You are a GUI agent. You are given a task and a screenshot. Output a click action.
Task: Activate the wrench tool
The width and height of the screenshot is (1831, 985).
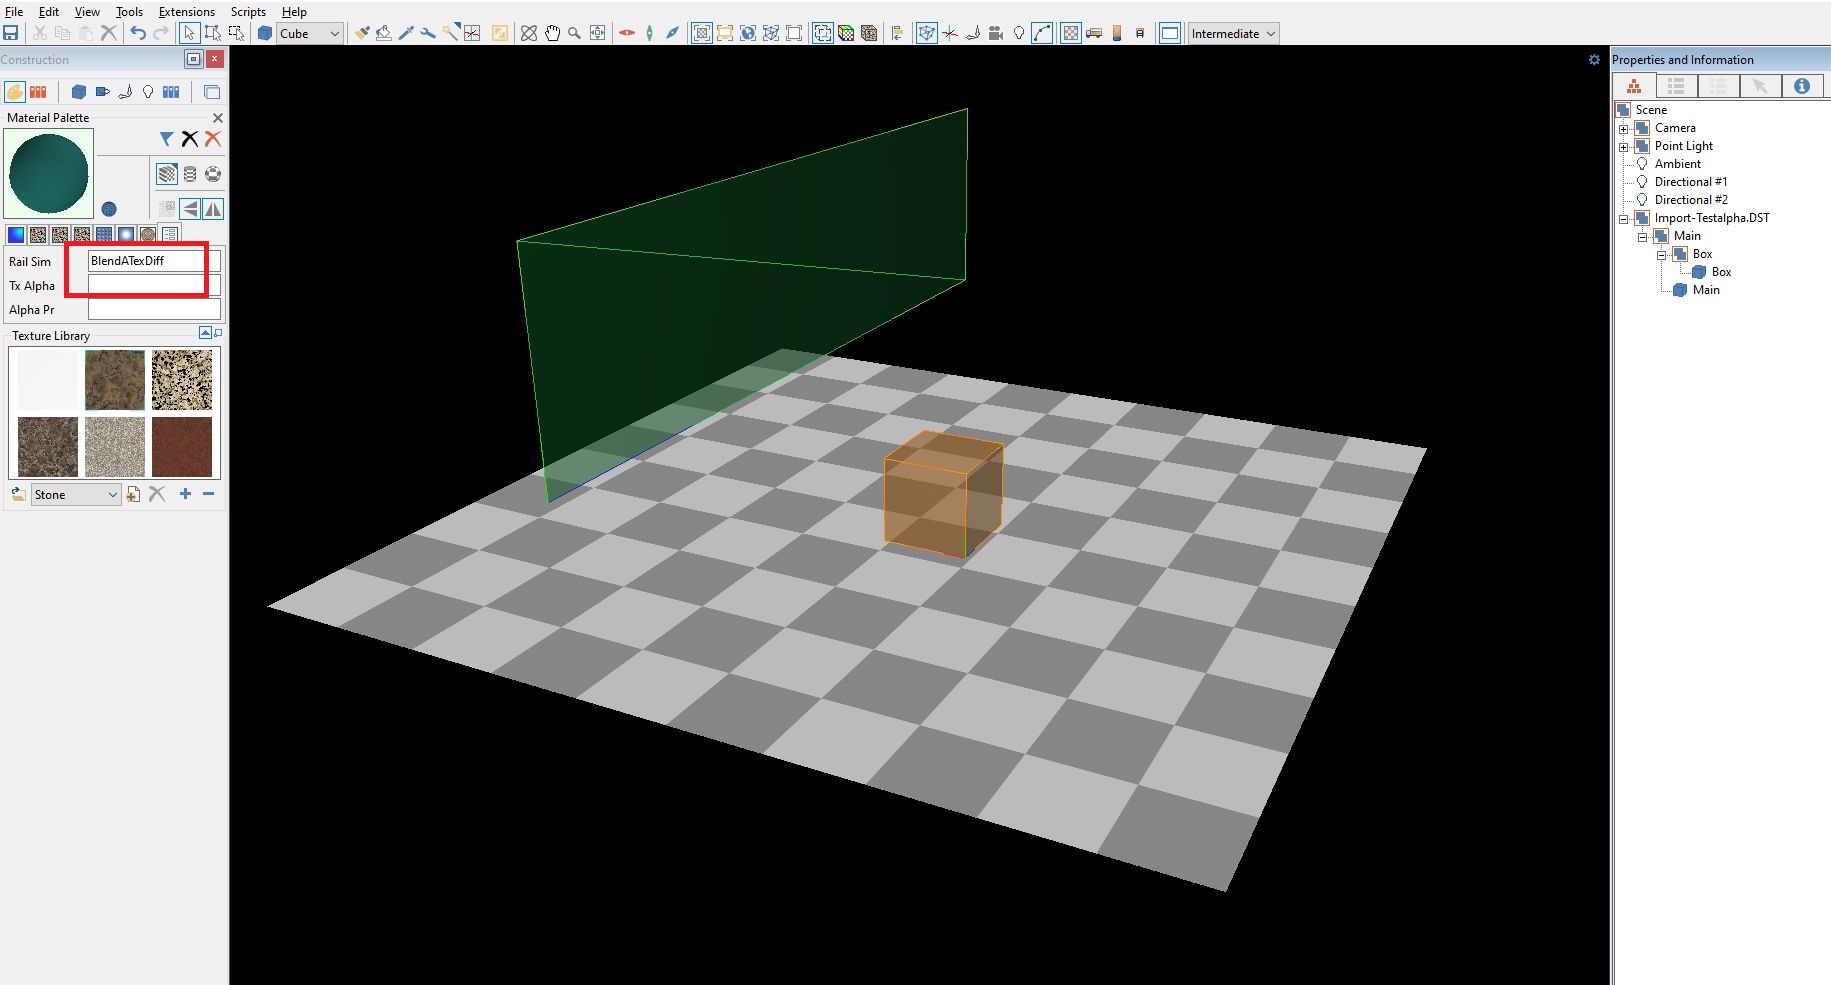[x=428, y=33]
